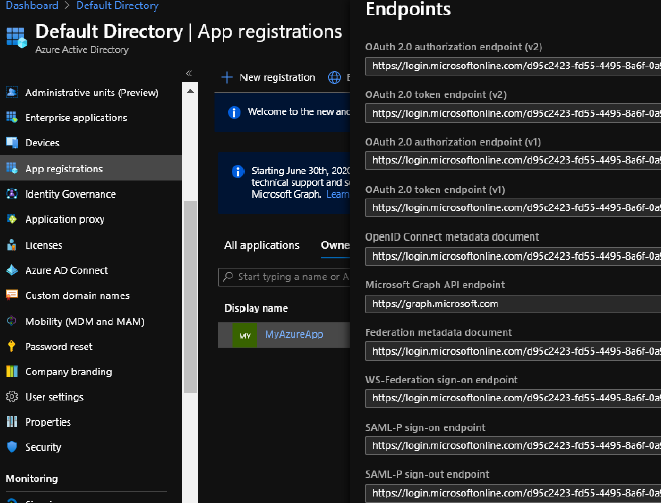Image resolution: width=661 pixels, height=503 pixels.
Task: Click the Company branding icon
Action: (13, 372)
